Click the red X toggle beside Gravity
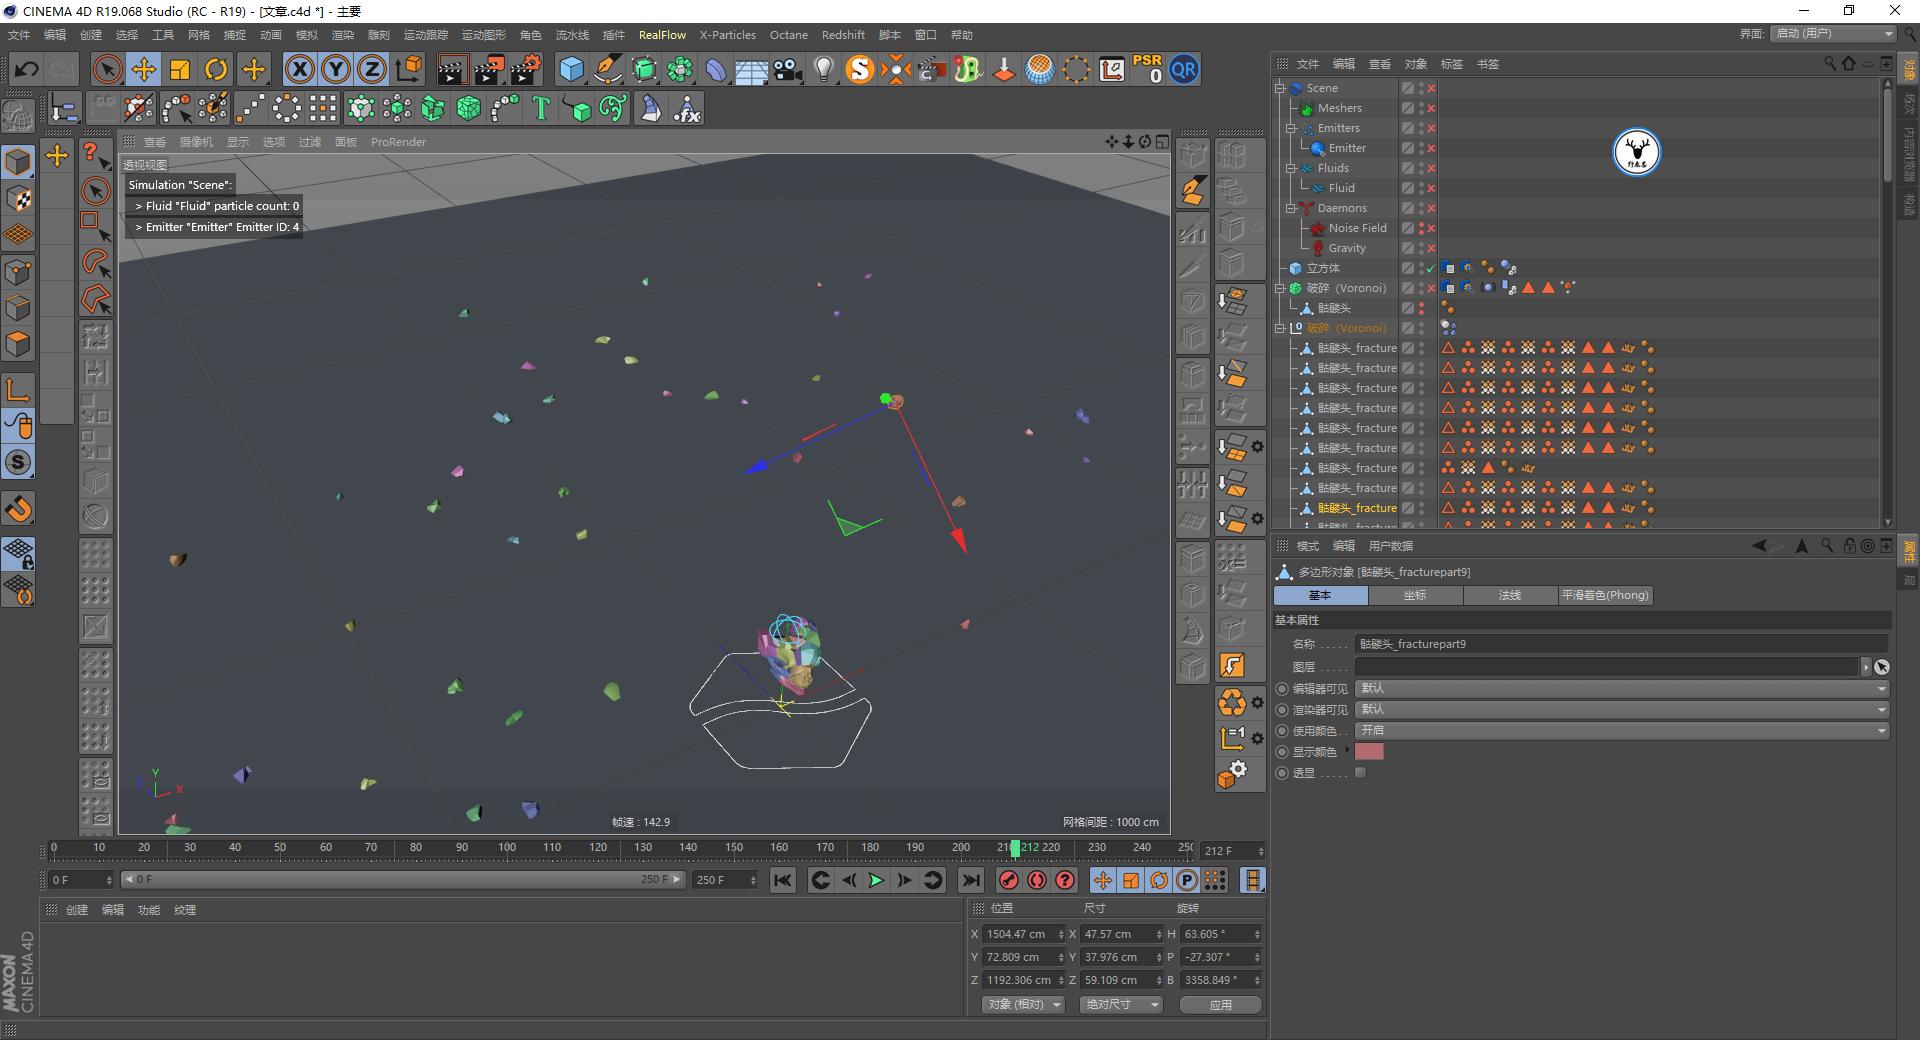This screenshot has height=1040, width=1920. [1432, 248]
